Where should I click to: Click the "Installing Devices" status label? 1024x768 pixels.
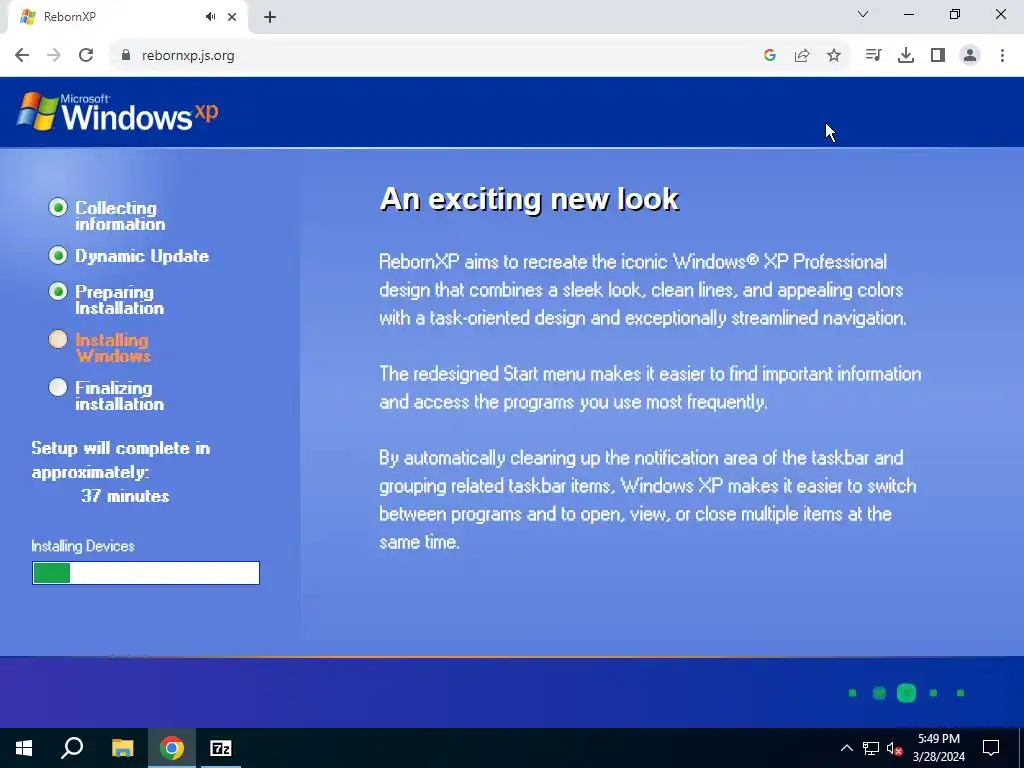click(83, 546)
